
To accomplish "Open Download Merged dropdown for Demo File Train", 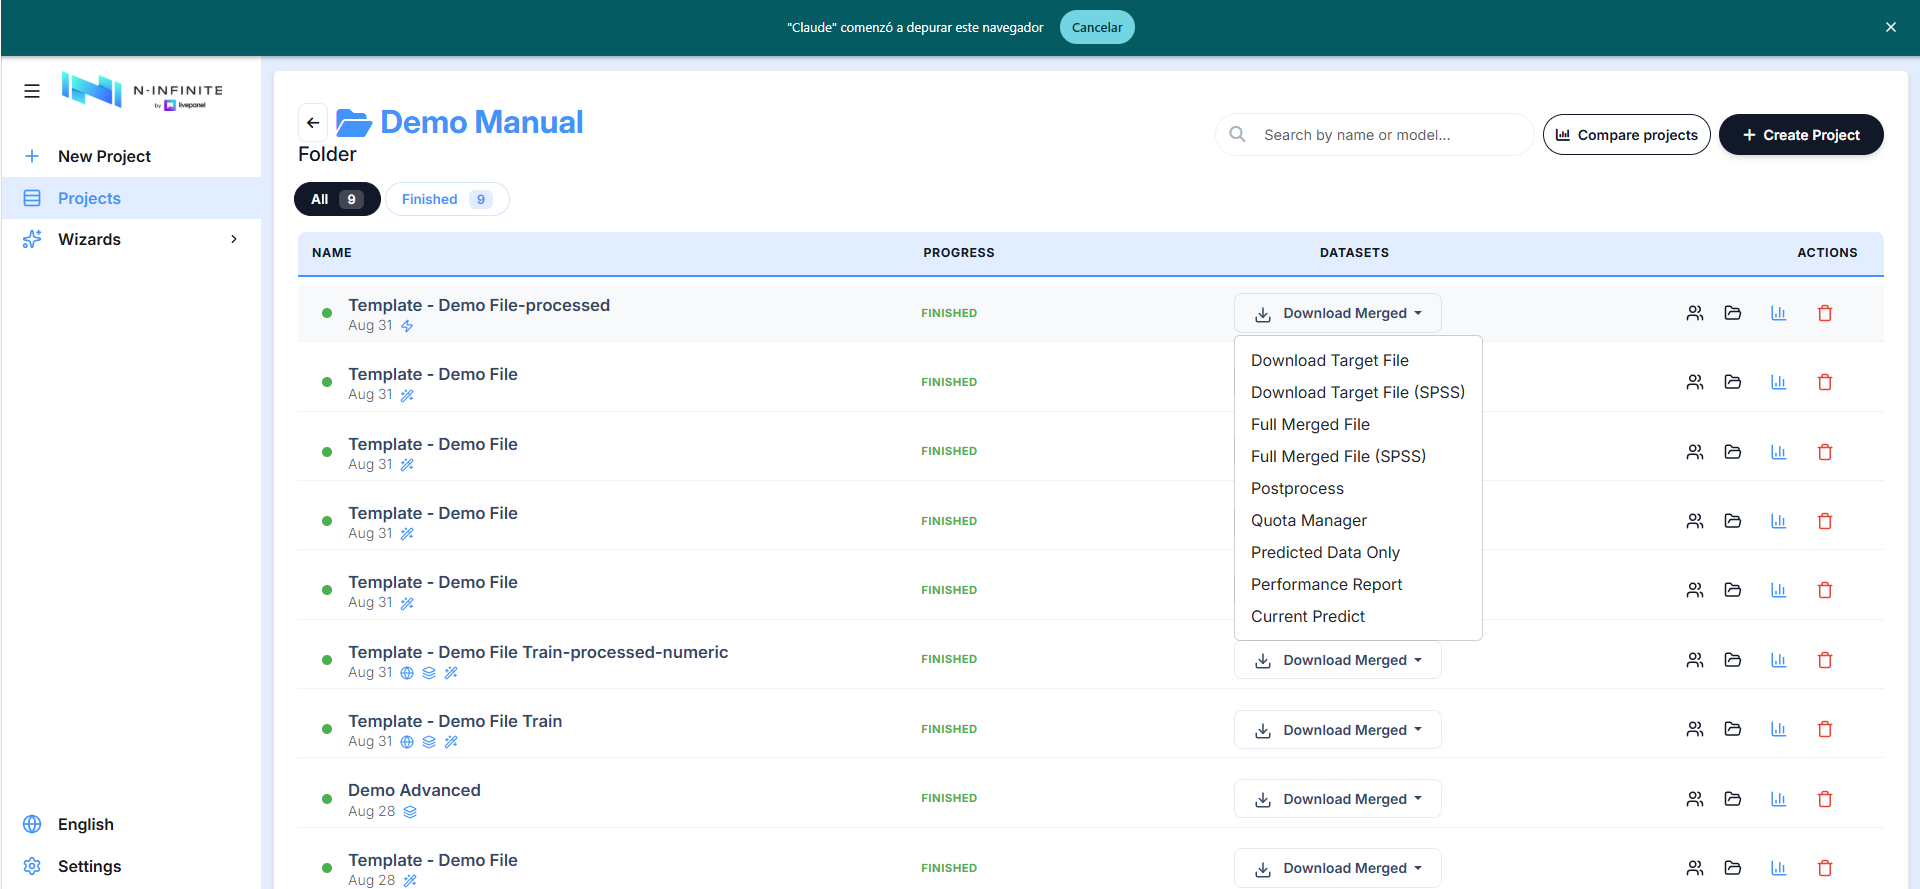I will [x=1338, y=730].
